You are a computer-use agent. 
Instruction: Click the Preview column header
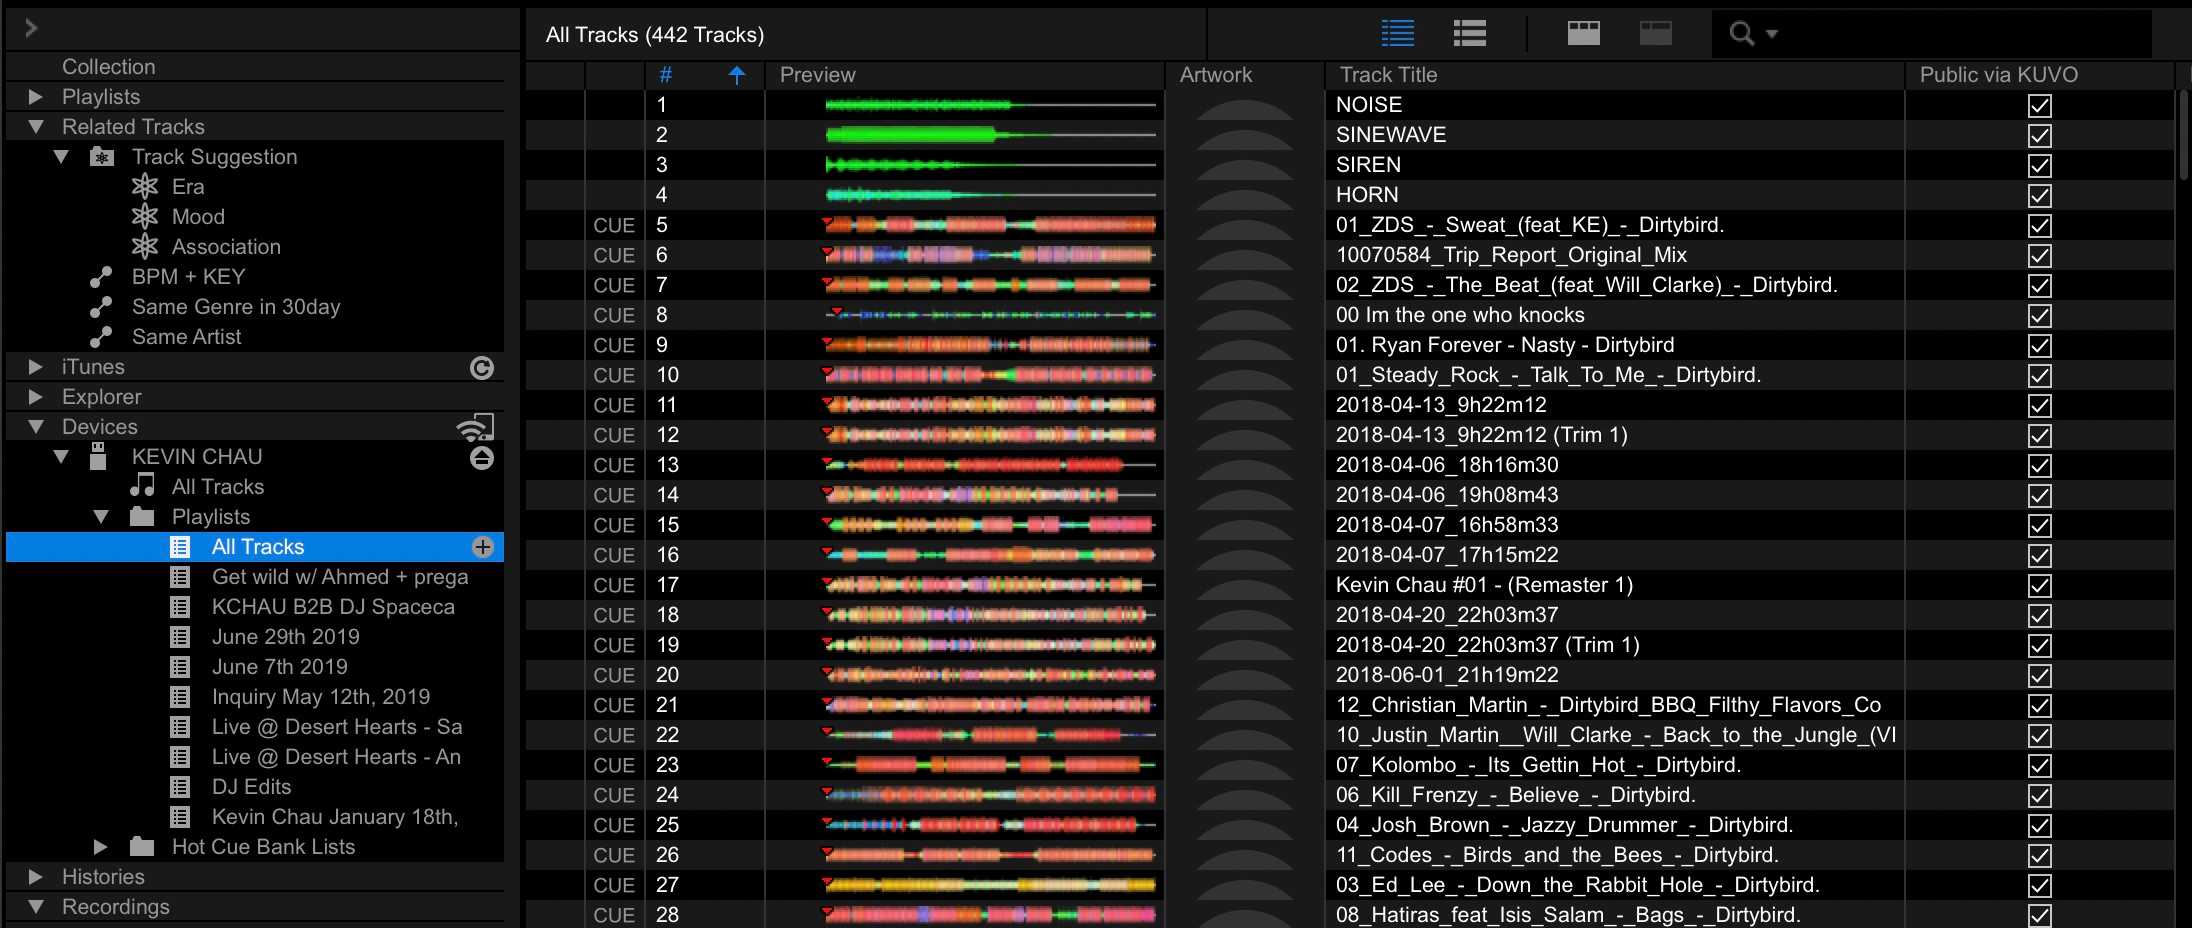pos(817,75)
